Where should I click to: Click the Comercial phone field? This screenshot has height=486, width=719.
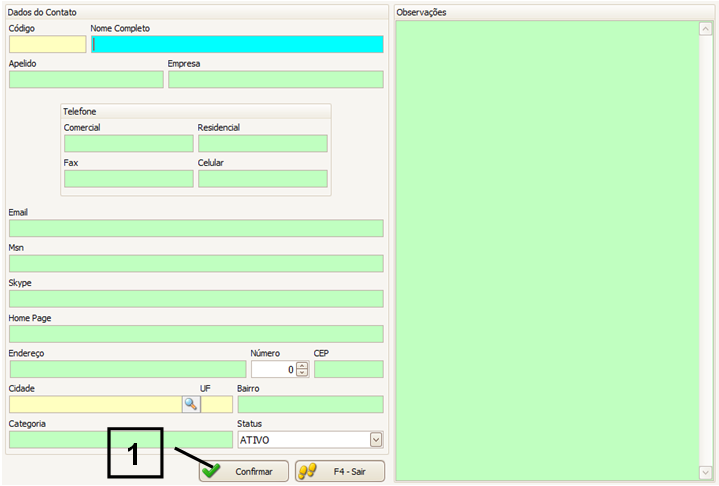(x=128, y=144)
